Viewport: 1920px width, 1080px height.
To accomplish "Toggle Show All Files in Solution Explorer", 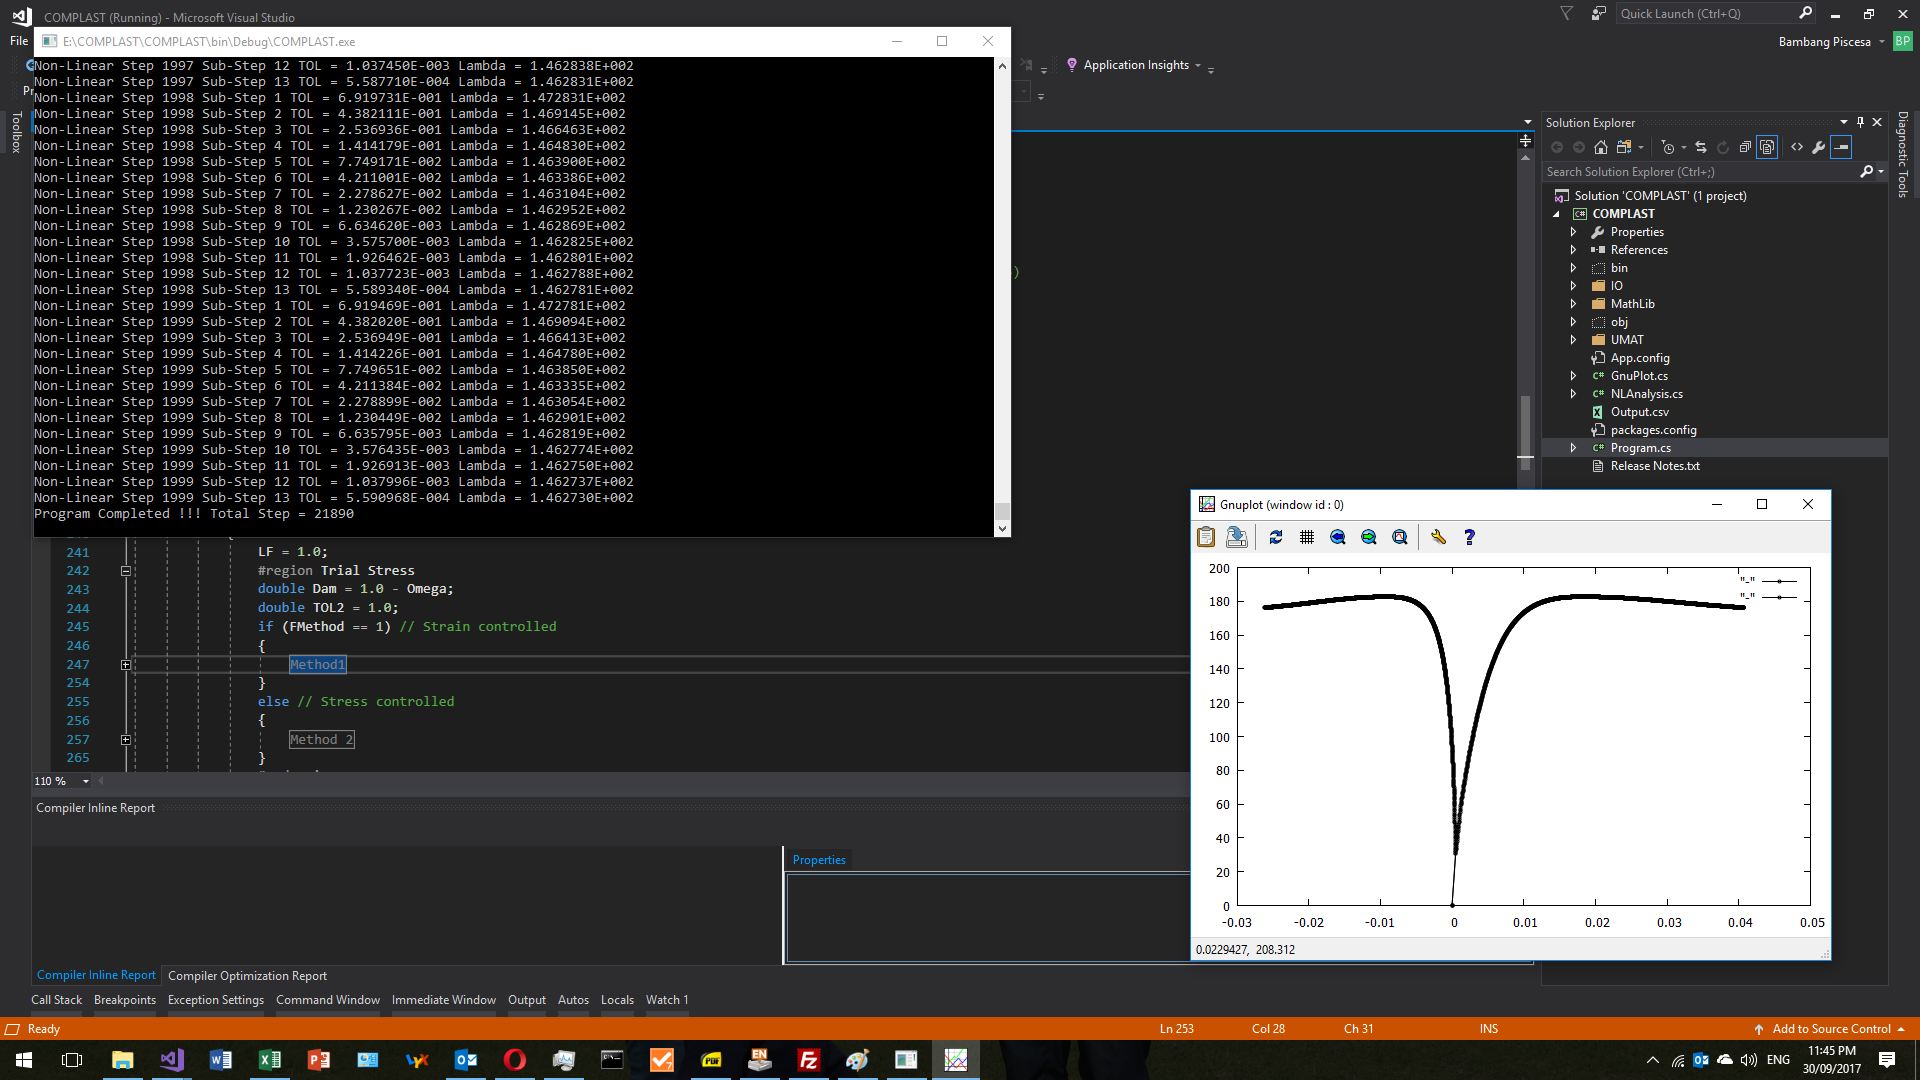I will click(x=1767, y=147).
